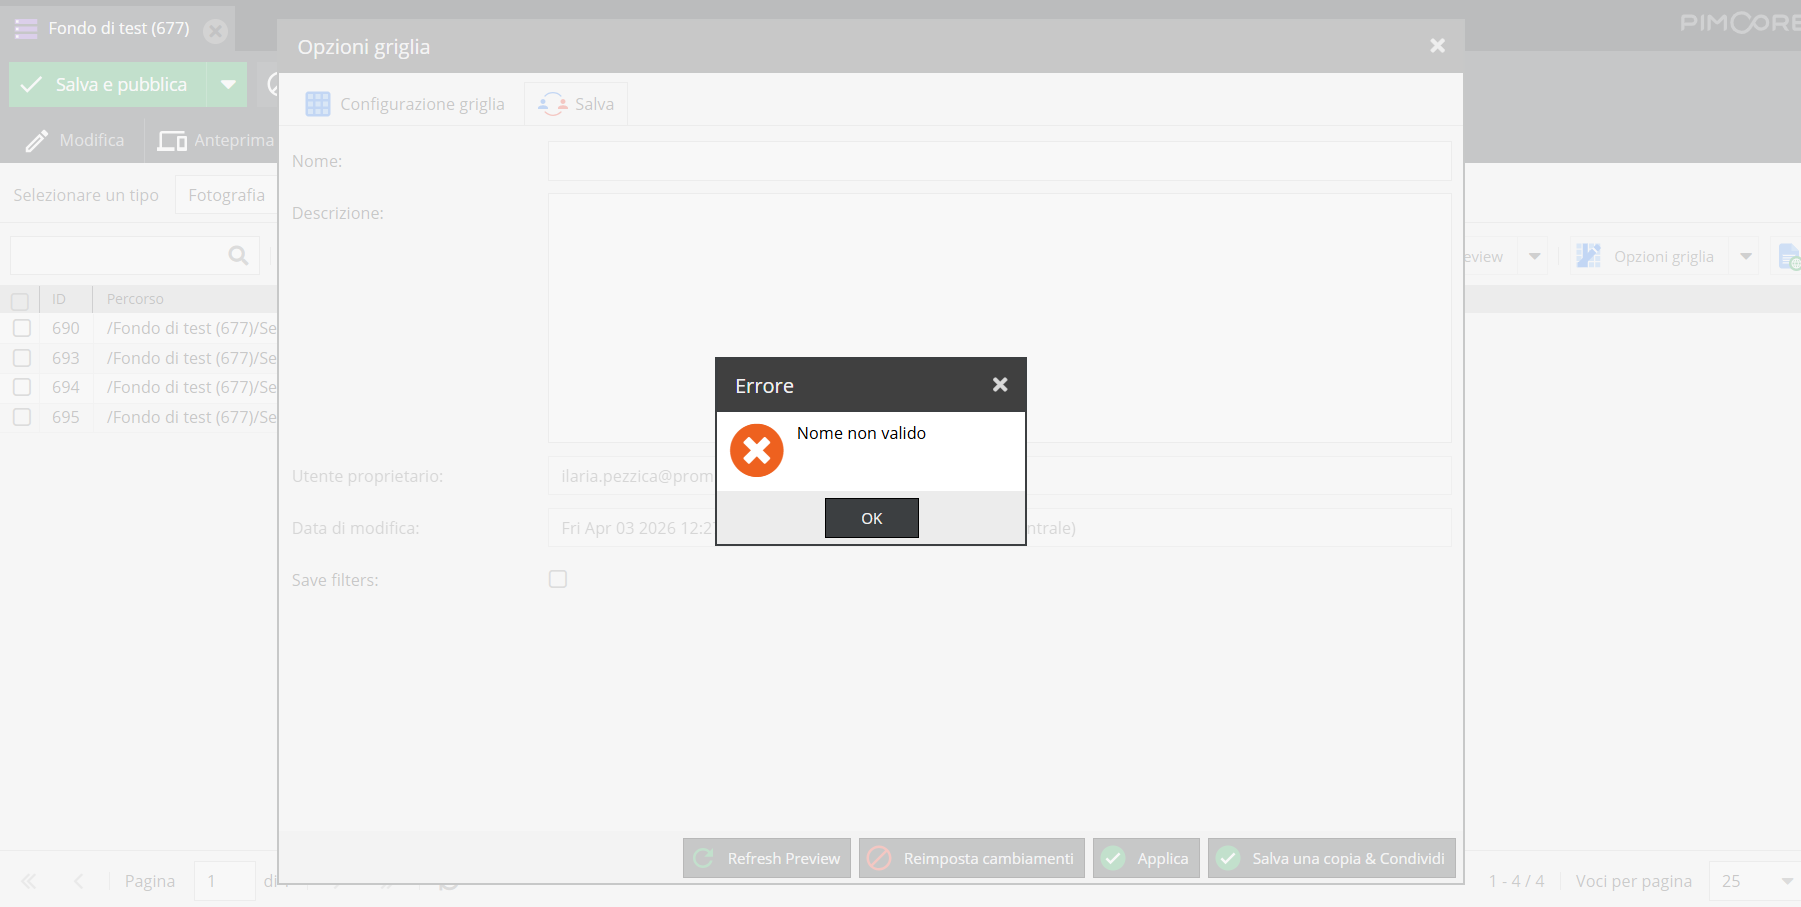Tick the checkbox for row 694
Image resolution: width=1801 pixels, height=907 pixels.
click(x=22, y=387)
